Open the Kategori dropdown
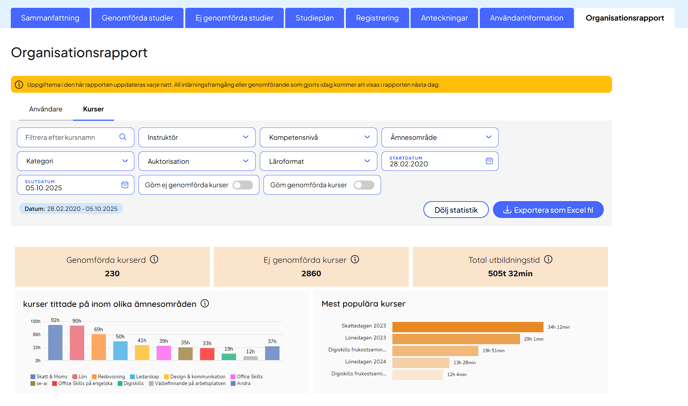Viewport: 688px width, 406px height. (x=75, y=161)
